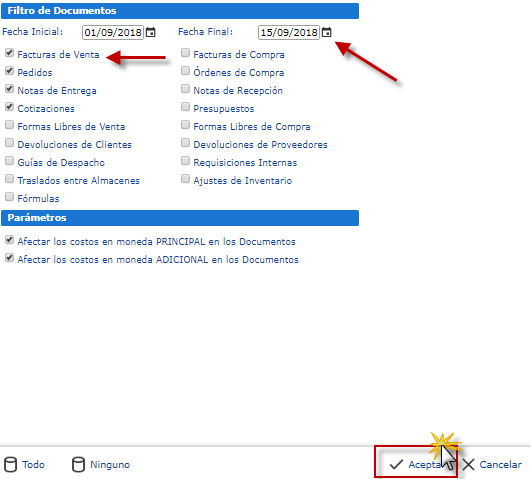Click the Todo database icon

[x=10, y=464]
